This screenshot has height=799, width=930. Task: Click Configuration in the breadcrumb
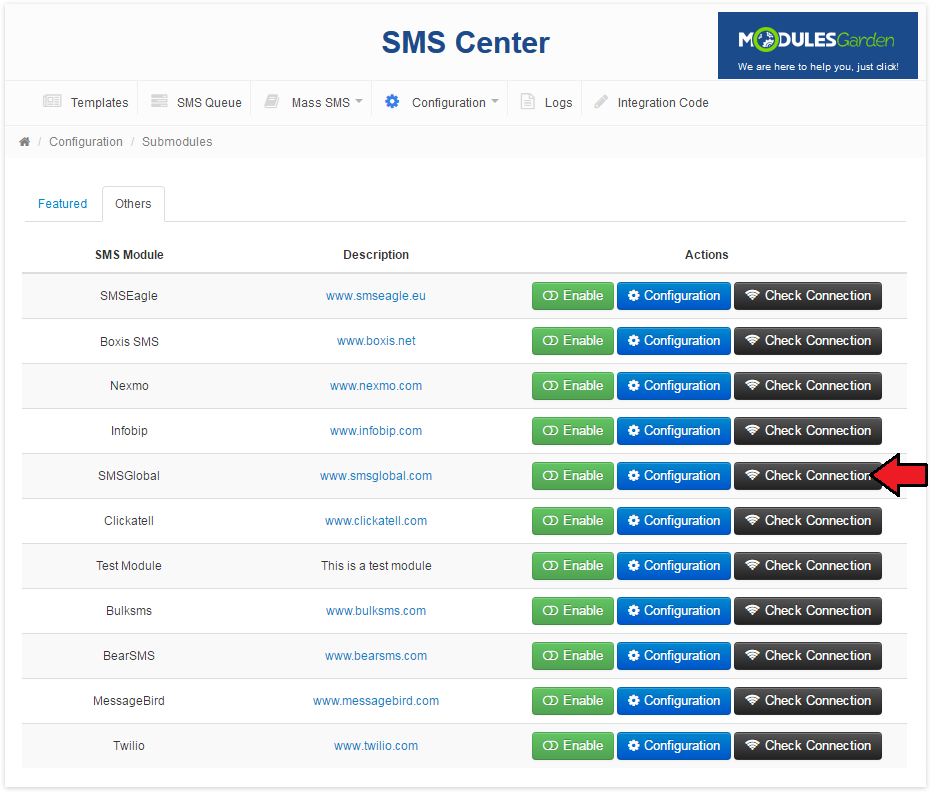point(86,142)
